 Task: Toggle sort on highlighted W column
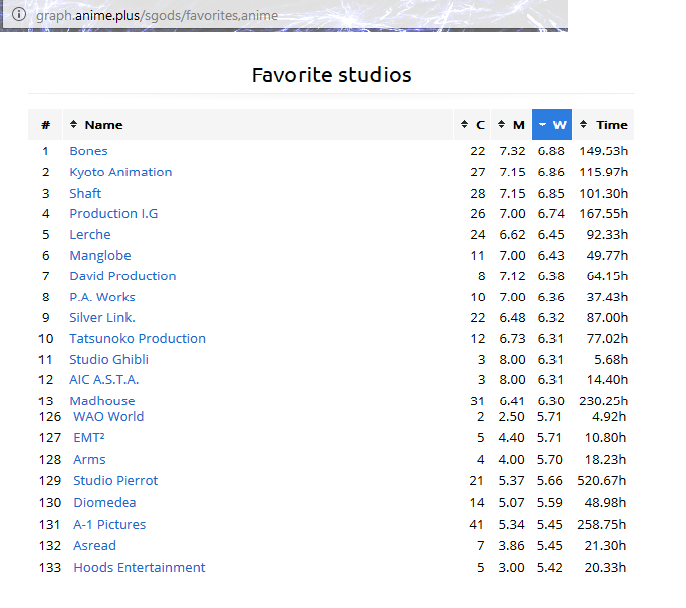(552, 125)
